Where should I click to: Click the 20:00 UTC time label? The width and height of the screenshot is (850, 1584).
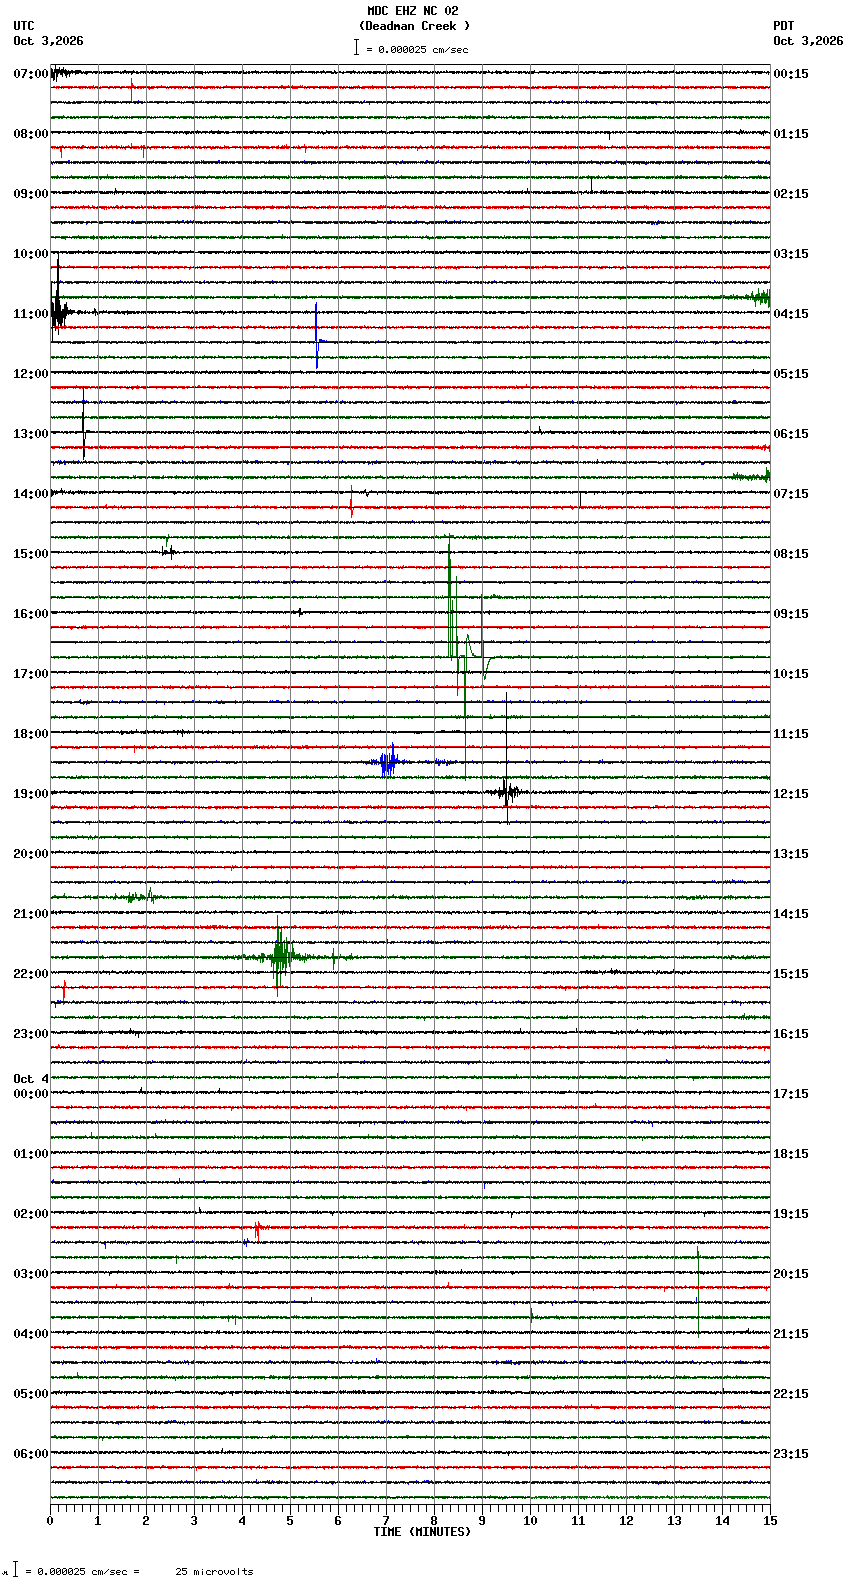point(31,854)
